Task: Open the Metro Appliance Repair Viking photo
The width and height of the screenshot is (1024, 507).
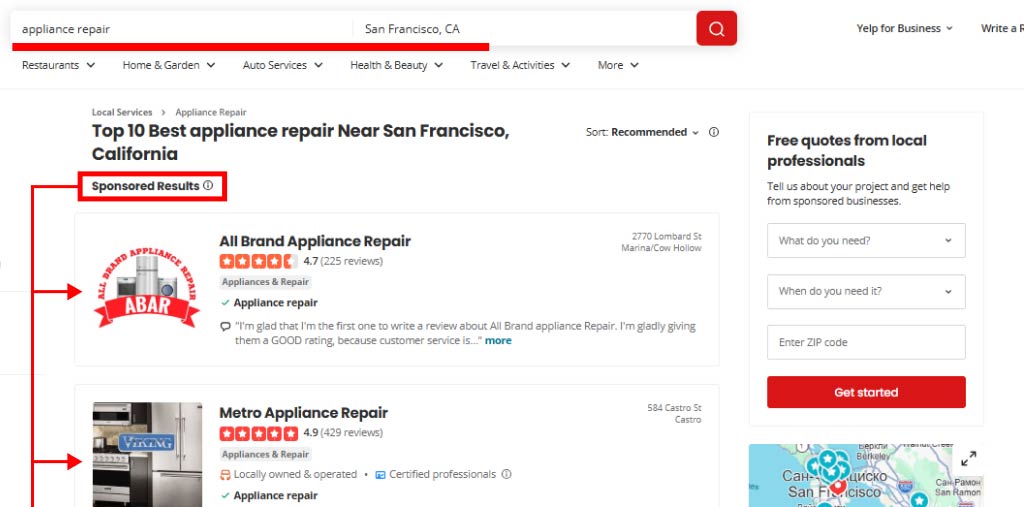Action: pos(147,455)
